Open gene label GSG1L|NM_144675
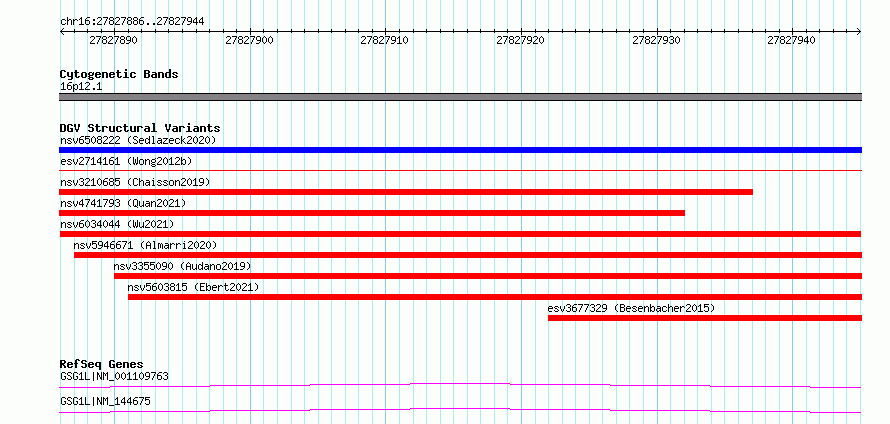The height and width of the screenshot is (424, 890). (x=105, y=402)
